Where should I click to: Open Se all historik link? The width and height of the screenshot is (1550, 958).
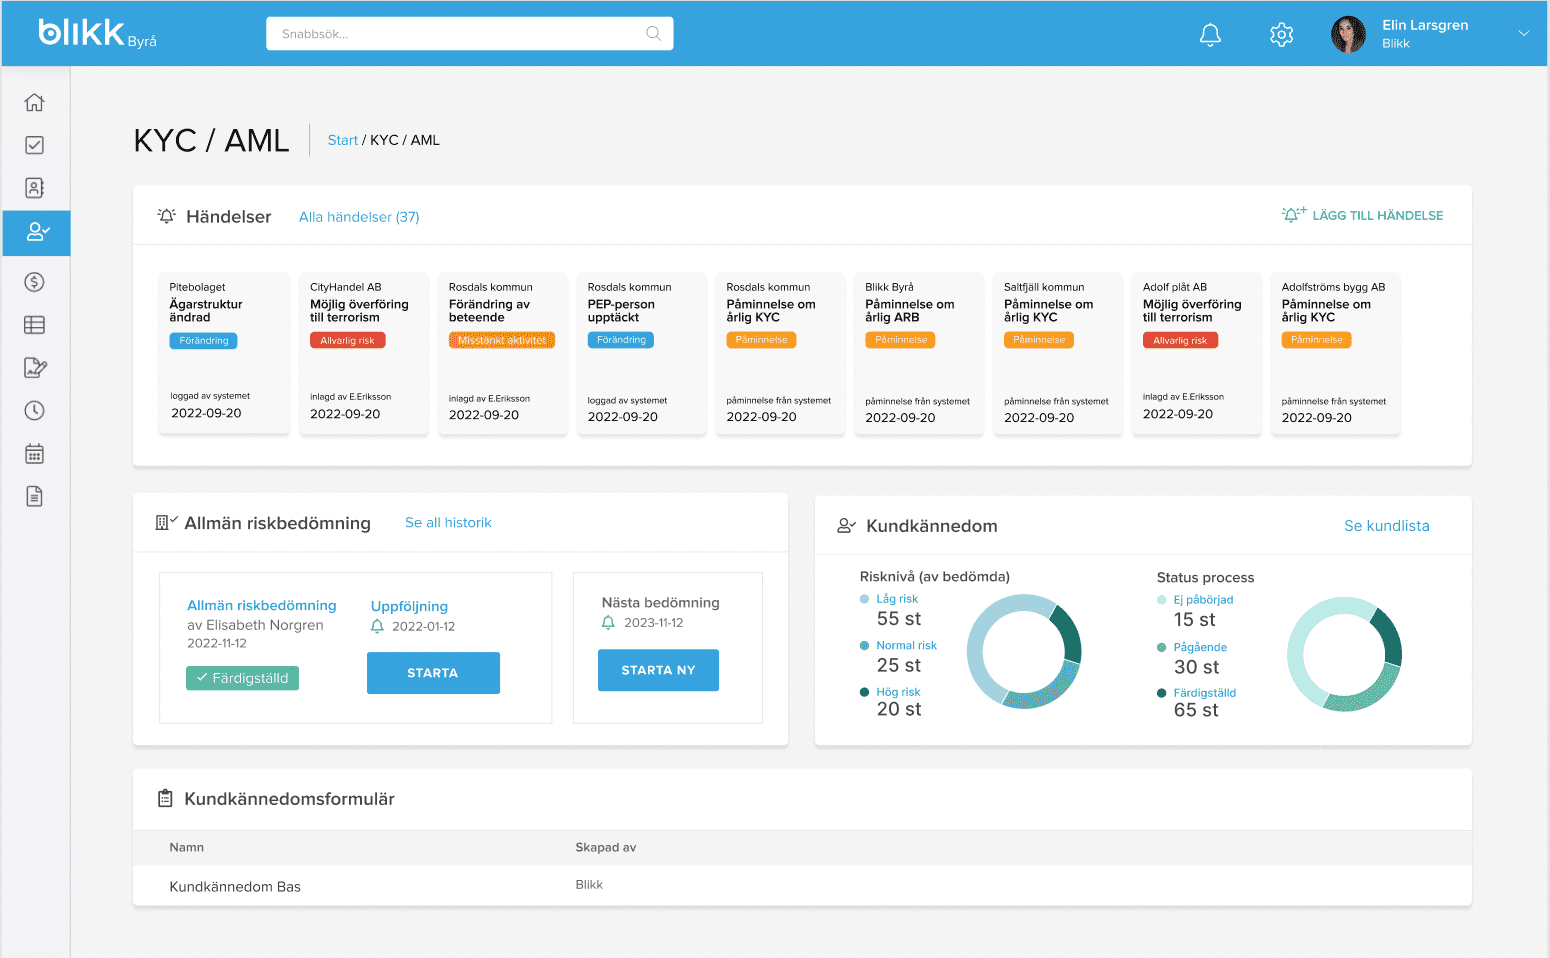tap(448, 523)
